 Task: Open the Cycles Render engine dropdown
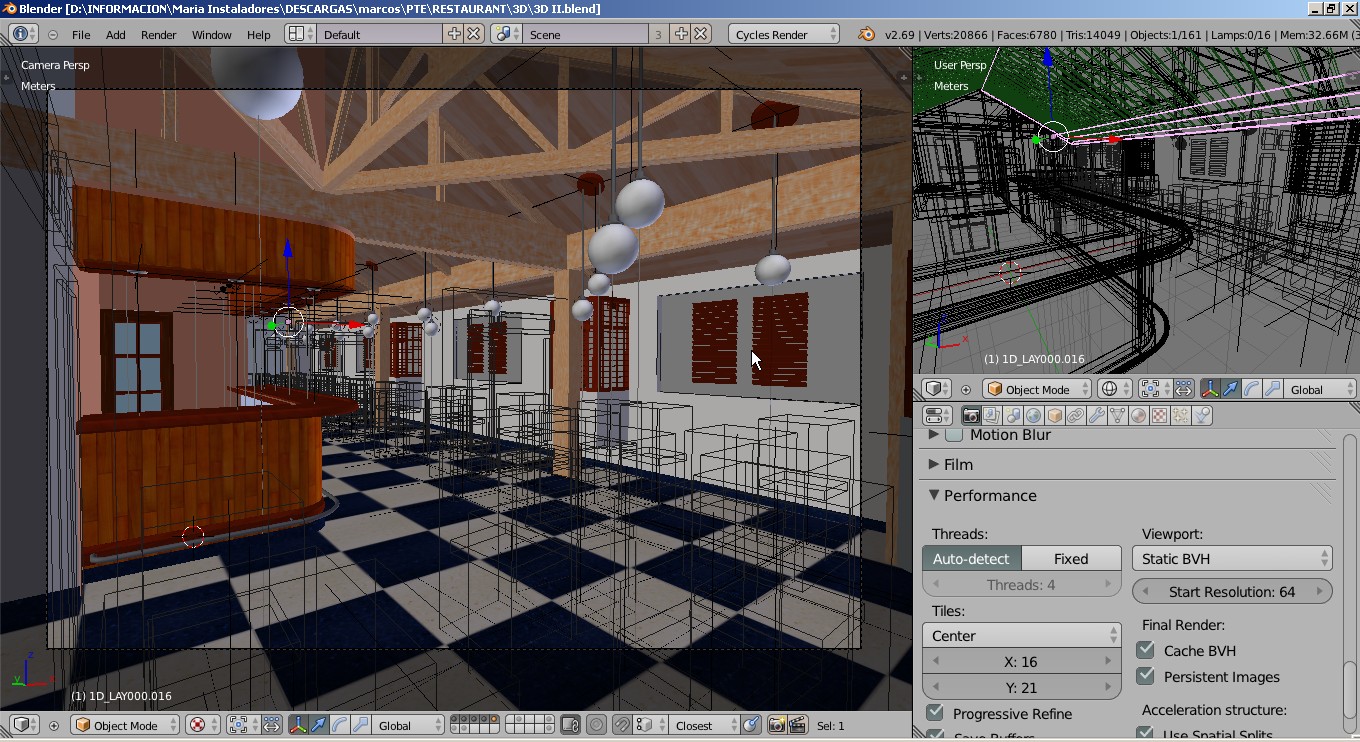point(784,34)
